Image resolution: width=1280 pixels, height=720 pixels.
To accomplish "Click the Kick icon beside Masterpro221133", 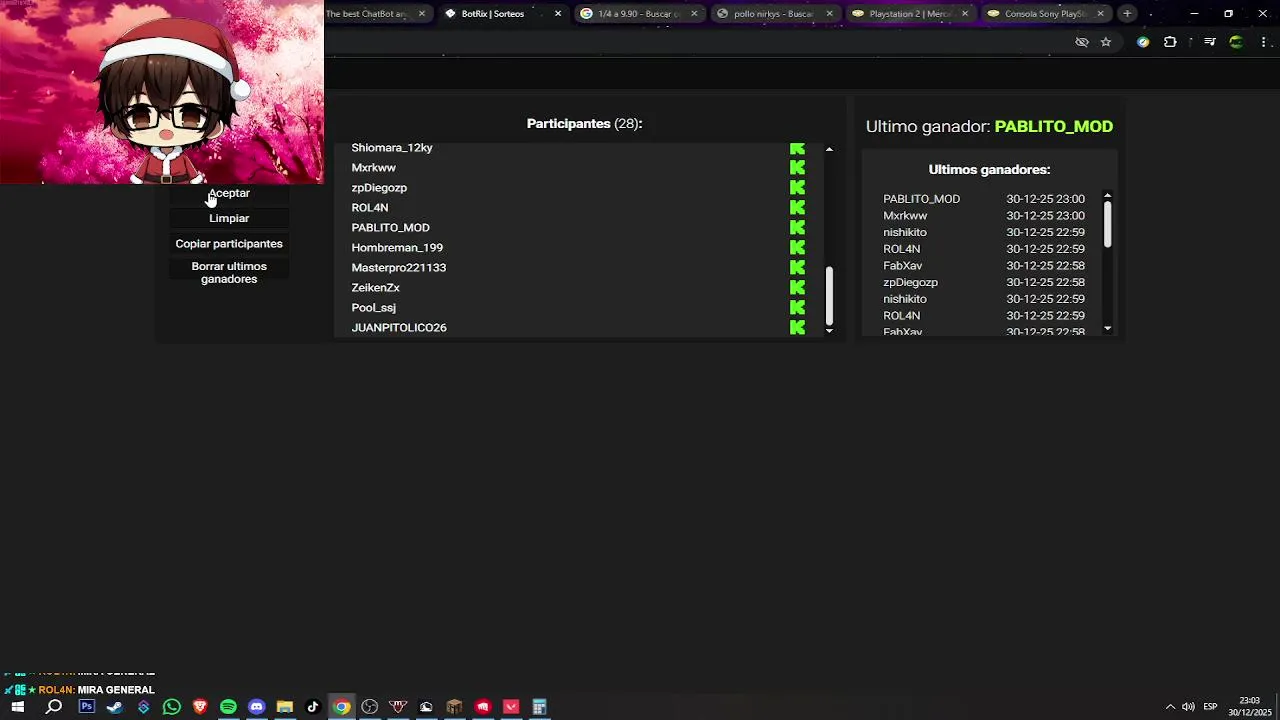I will point(797,267).
